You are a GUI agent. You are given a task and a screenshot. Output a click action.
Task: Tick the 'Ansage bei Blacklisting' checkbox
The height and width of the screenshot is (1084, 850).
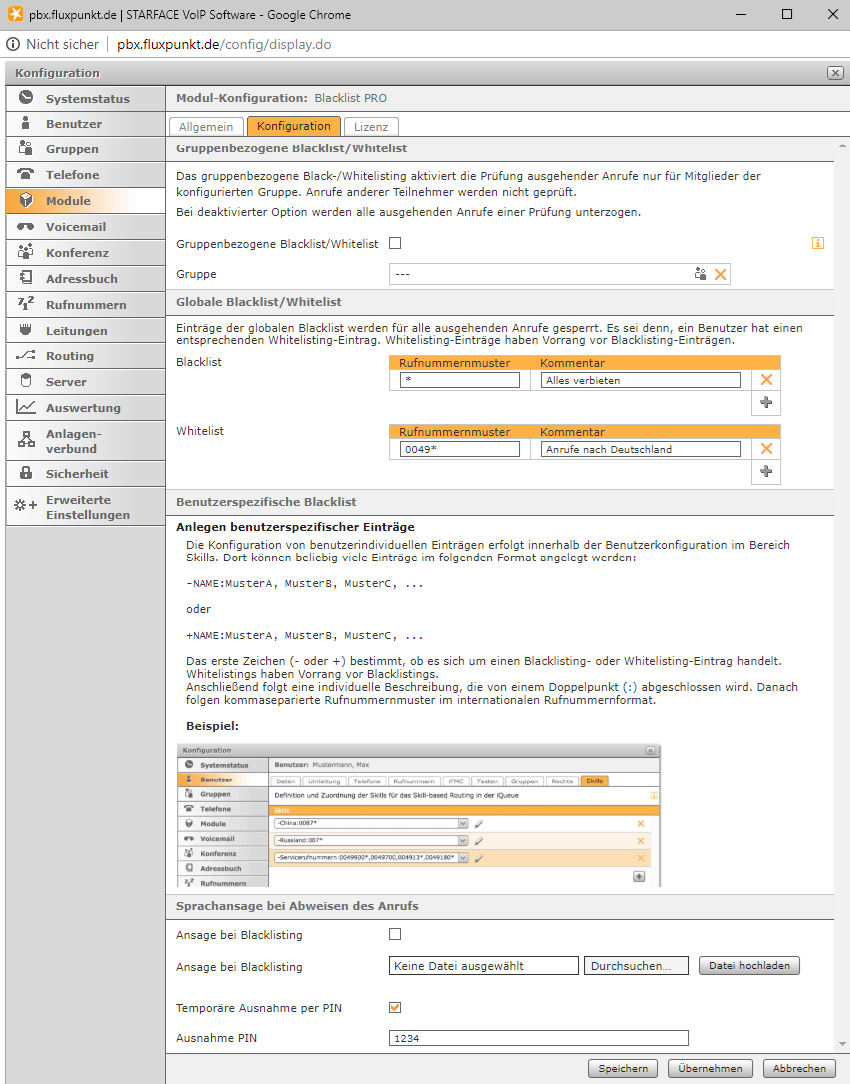point(395,934)
